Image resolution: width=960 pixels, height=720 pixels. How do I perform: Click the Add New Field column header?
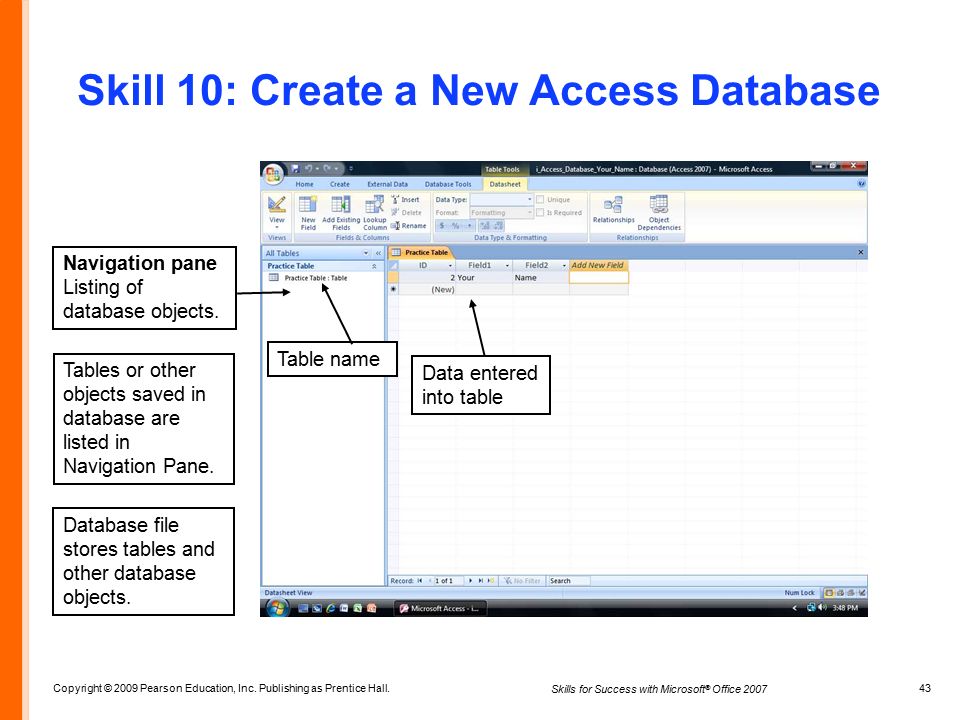(598, 265)
